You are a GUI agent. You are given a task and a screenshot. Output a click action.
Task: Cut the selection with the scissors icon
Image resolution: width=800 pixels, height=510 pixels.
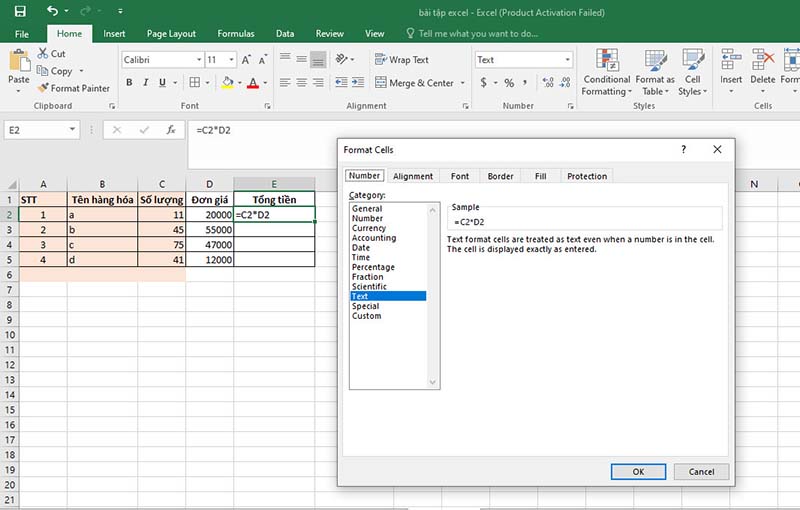click(x=43, y=53)
